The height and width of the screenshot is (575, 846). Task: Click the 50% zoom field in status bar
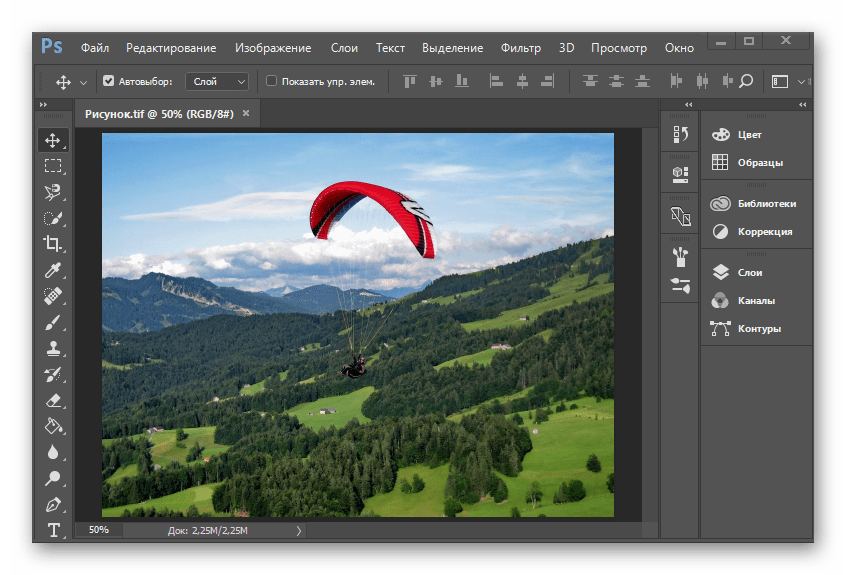(99, 530)
